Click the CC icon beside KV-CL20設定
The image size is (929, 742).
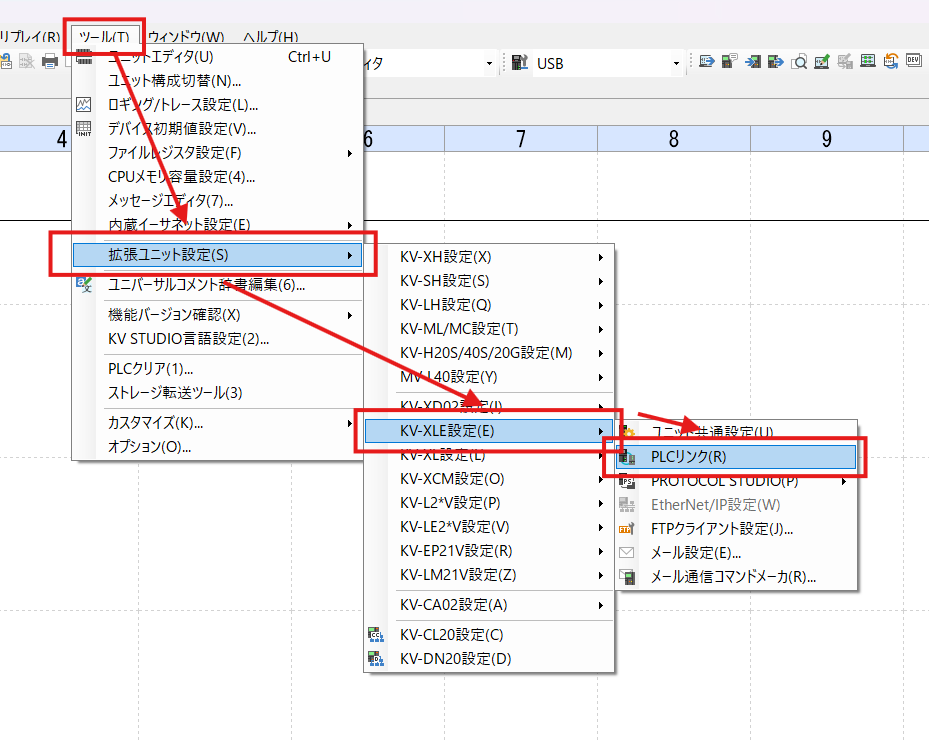click(x=376, y=635)
